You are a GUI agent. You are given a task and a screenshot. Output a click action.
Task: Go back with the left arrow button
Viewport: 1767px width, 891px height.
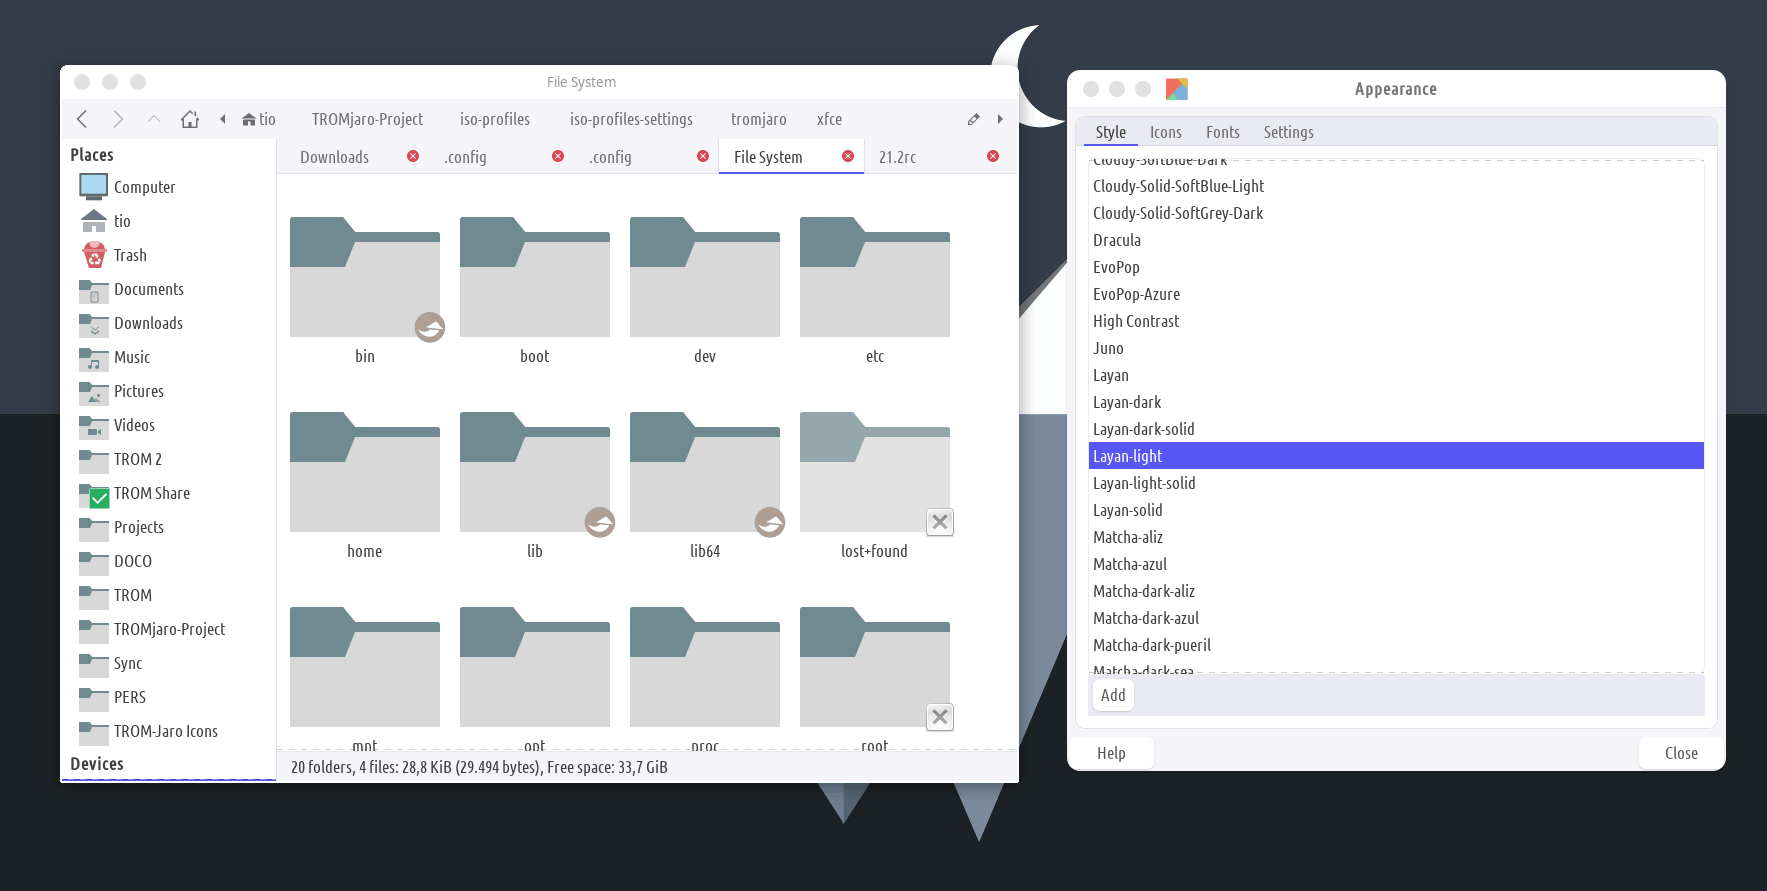[x=82, y=119]
